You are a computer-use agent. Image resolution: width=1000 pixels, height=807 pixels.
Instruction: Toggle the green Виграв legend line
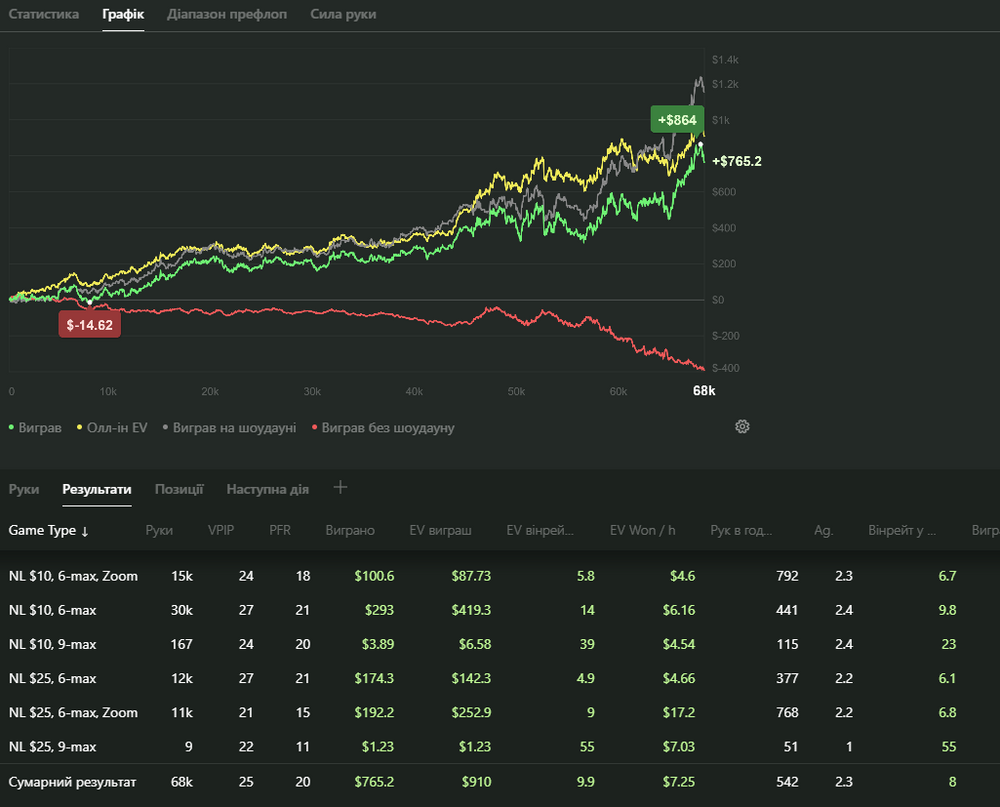click(x=36, y=428)
